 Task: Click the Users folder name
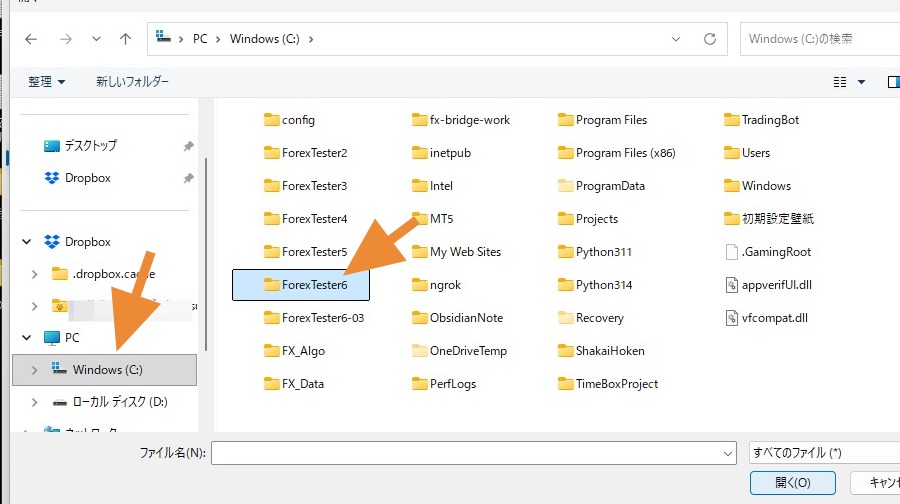click(756, 153)
